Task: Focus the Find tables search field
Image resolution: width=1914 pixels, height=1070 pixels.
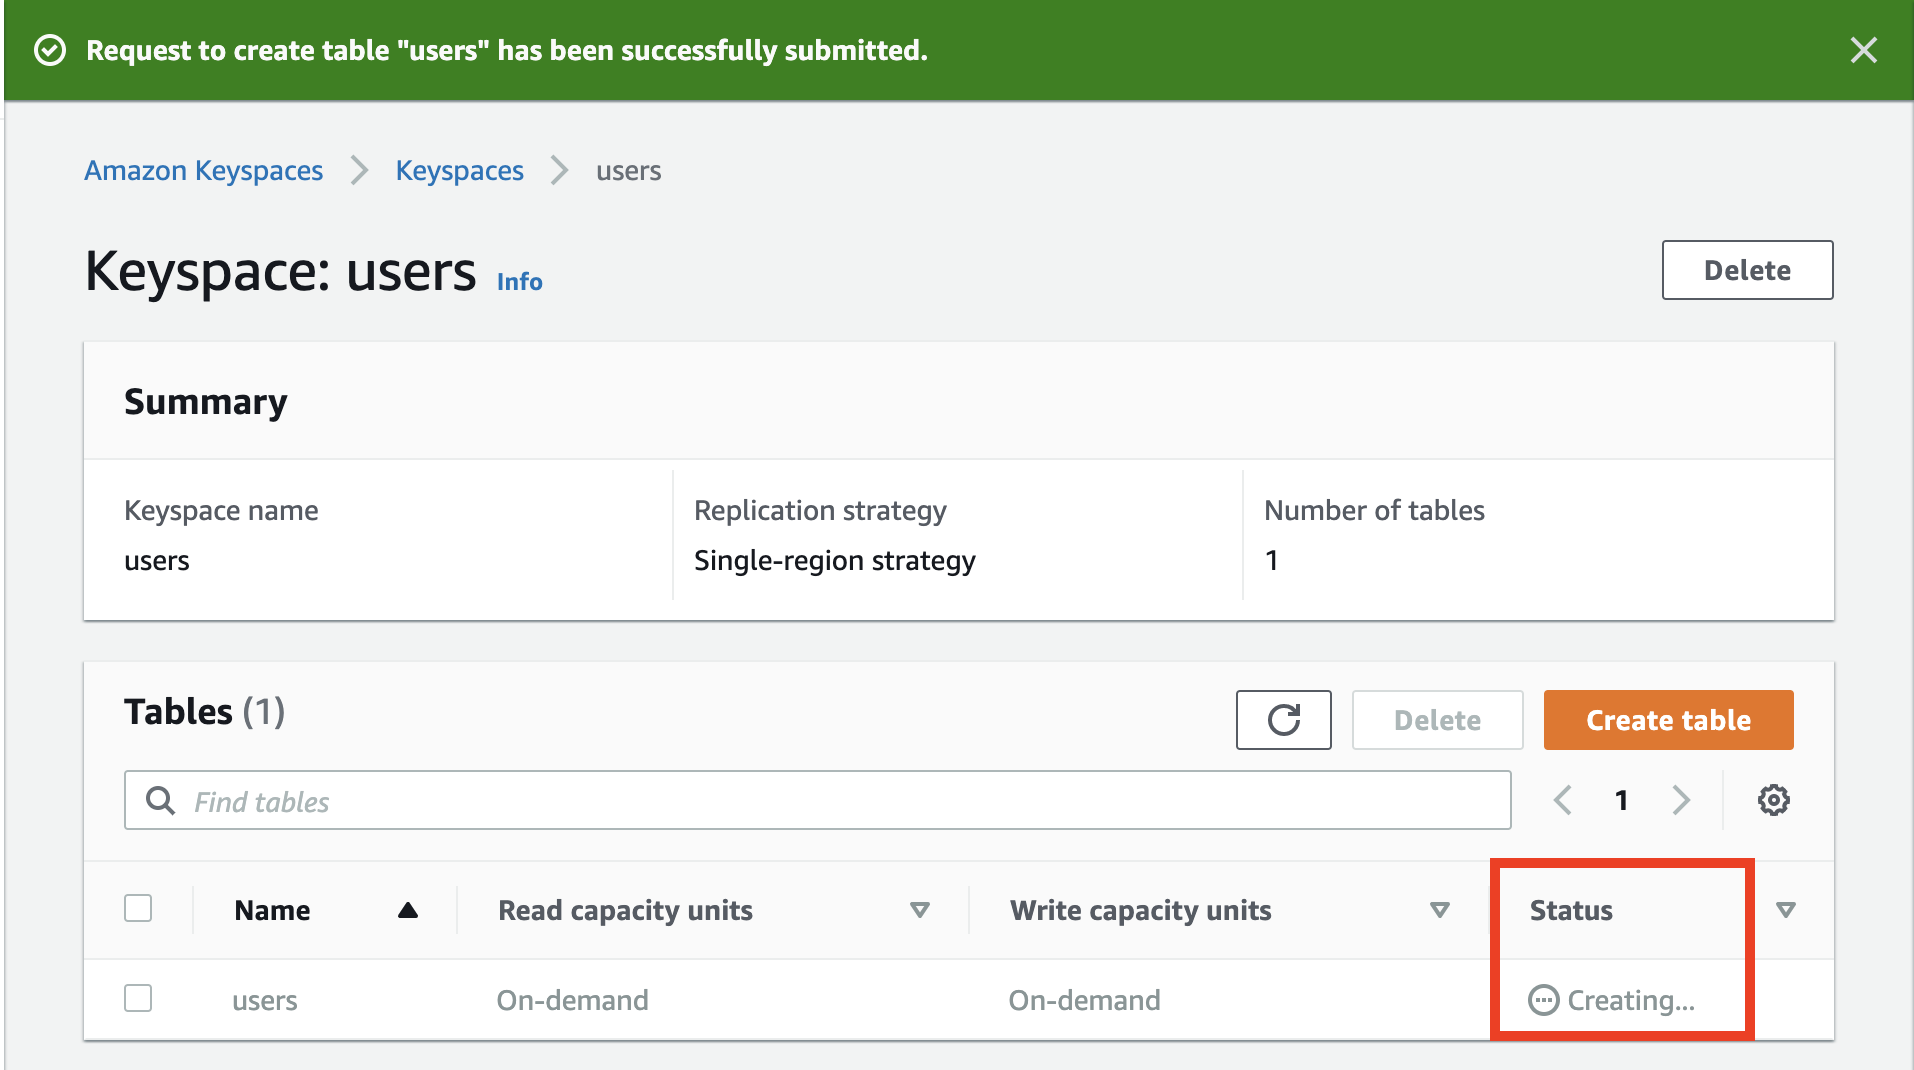Action: pyautogui.click(x=818, y=800)
